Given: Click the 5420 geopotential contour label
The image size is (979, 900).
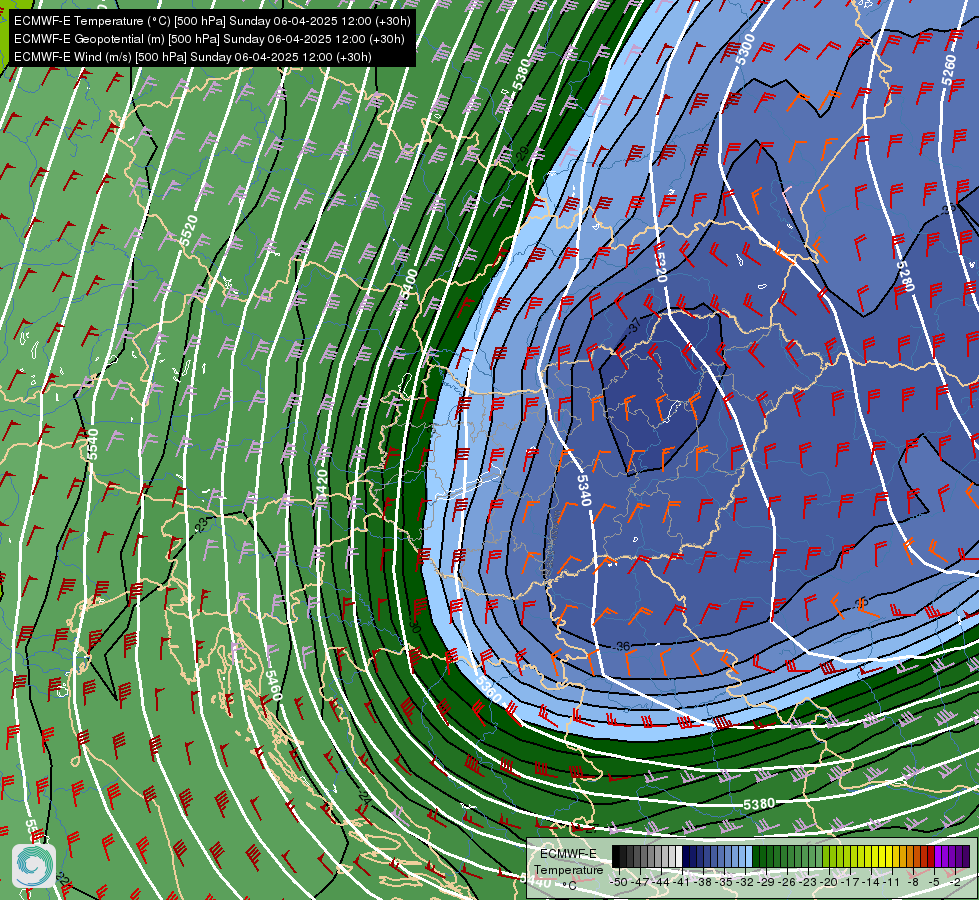Looking at the screenshot, I should click(322, 485).
